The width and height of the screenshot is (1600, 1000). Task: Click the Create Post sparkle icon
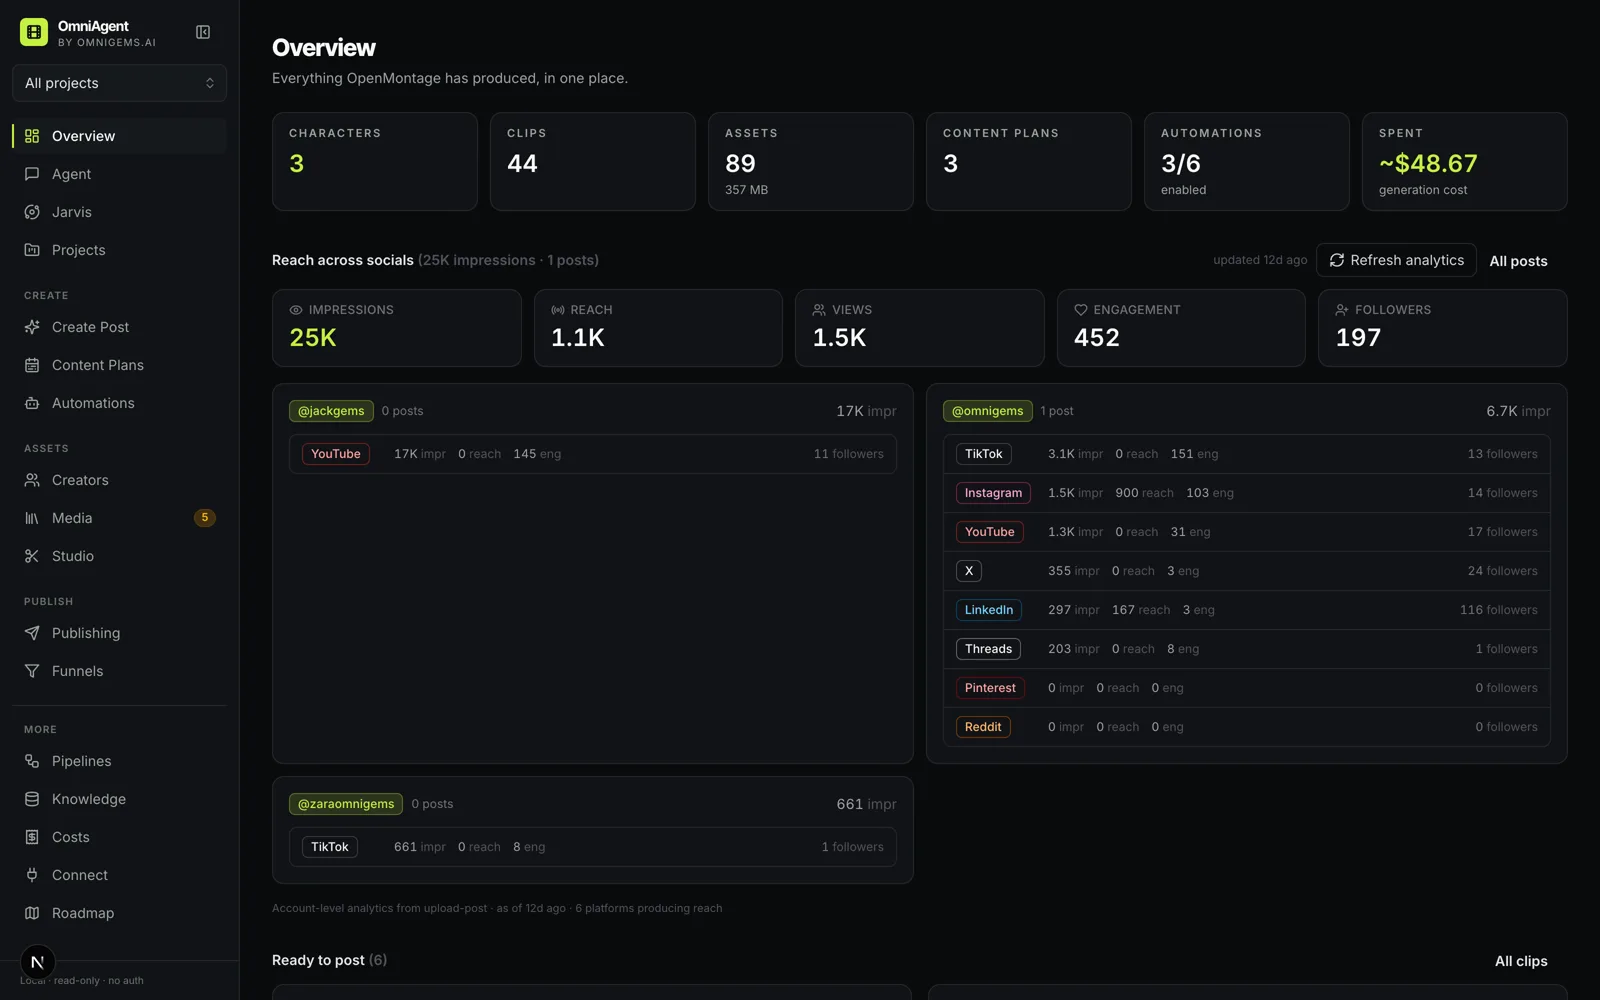(x=32, y=327)
